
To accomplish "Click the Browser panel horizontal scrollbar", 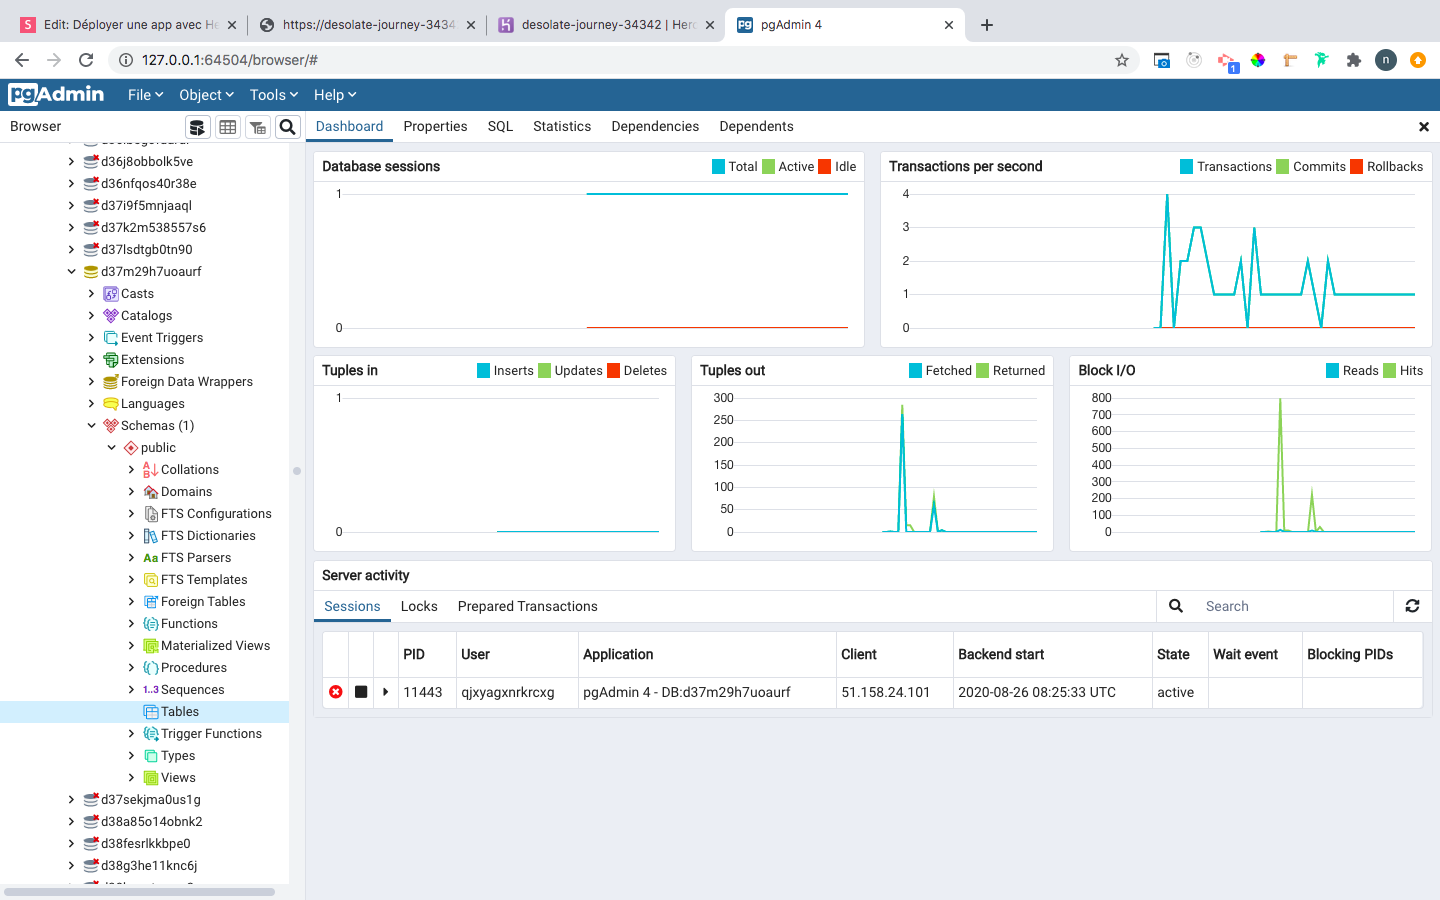I will [x=140, y=891].
